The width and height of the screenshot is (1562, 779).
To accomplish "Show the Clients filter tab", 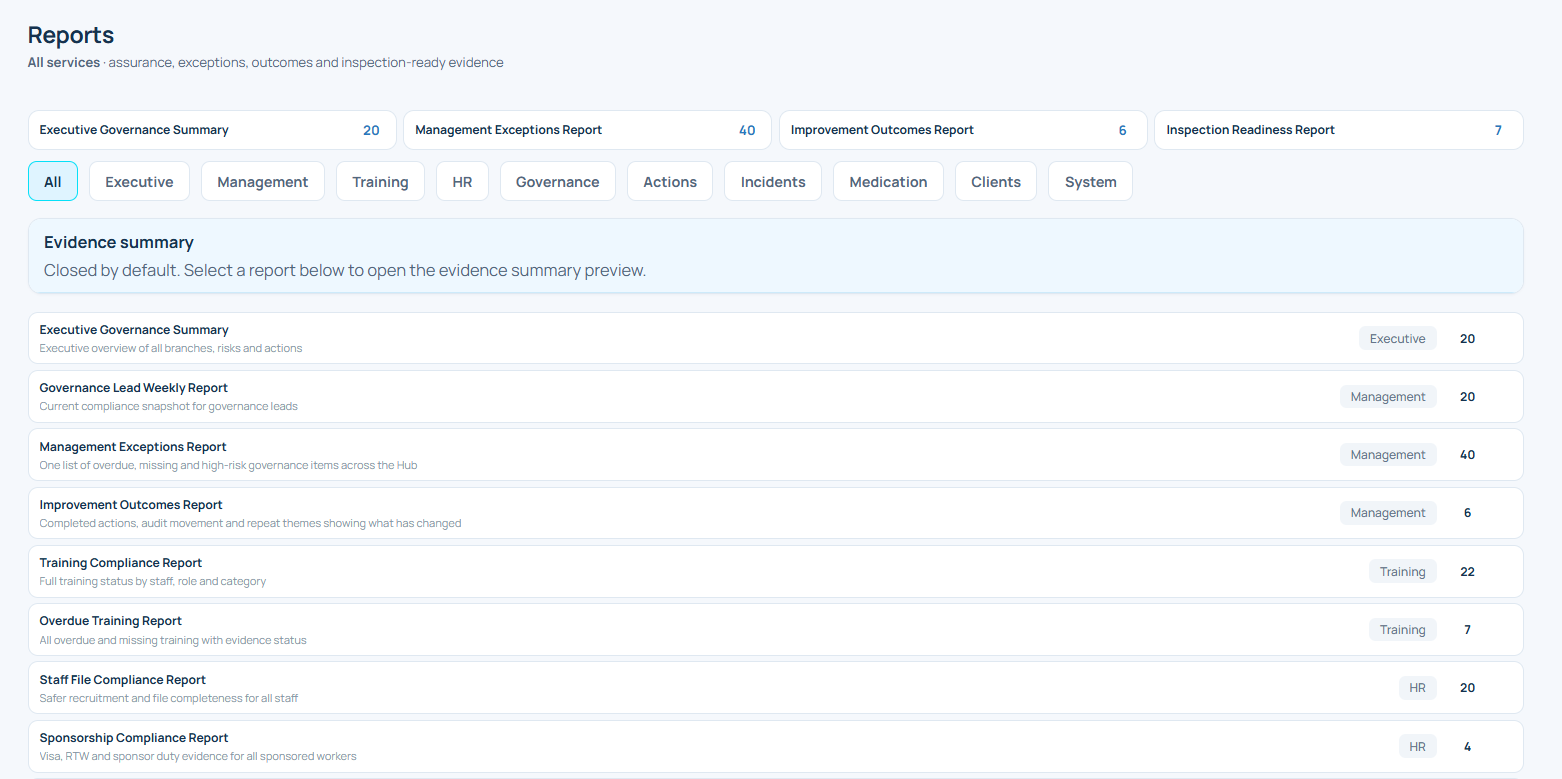I will click(x=996, y=181).
